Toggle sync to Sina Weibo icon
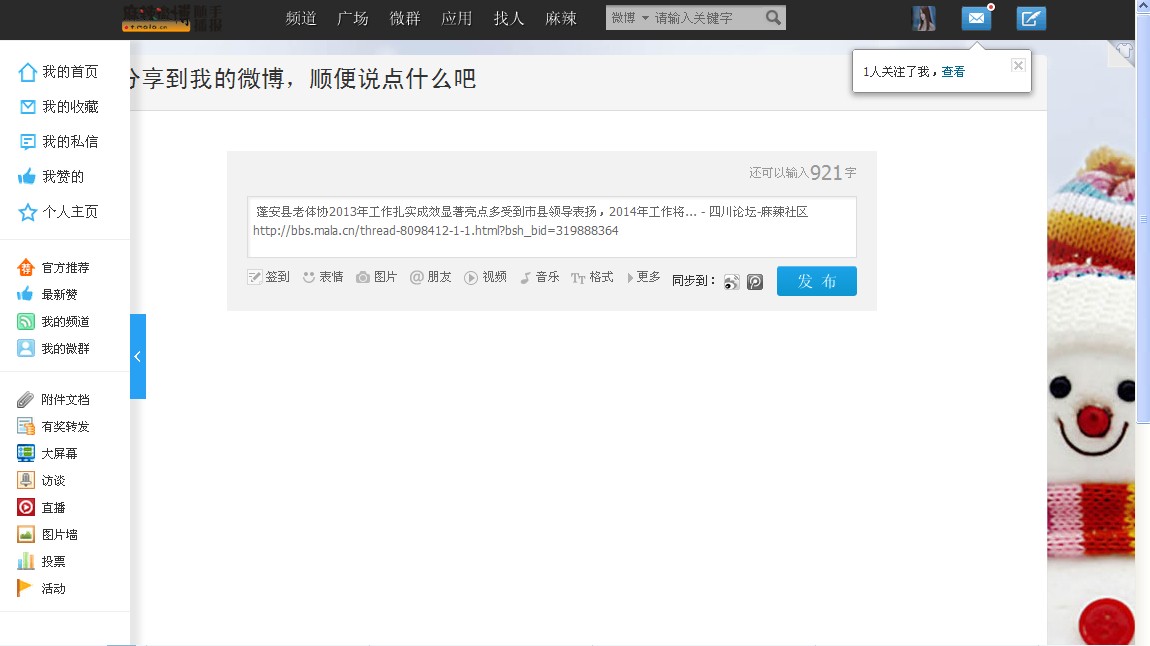This screenshot has height=646, width=1150. pyautogui.click(x=732, y=282)
